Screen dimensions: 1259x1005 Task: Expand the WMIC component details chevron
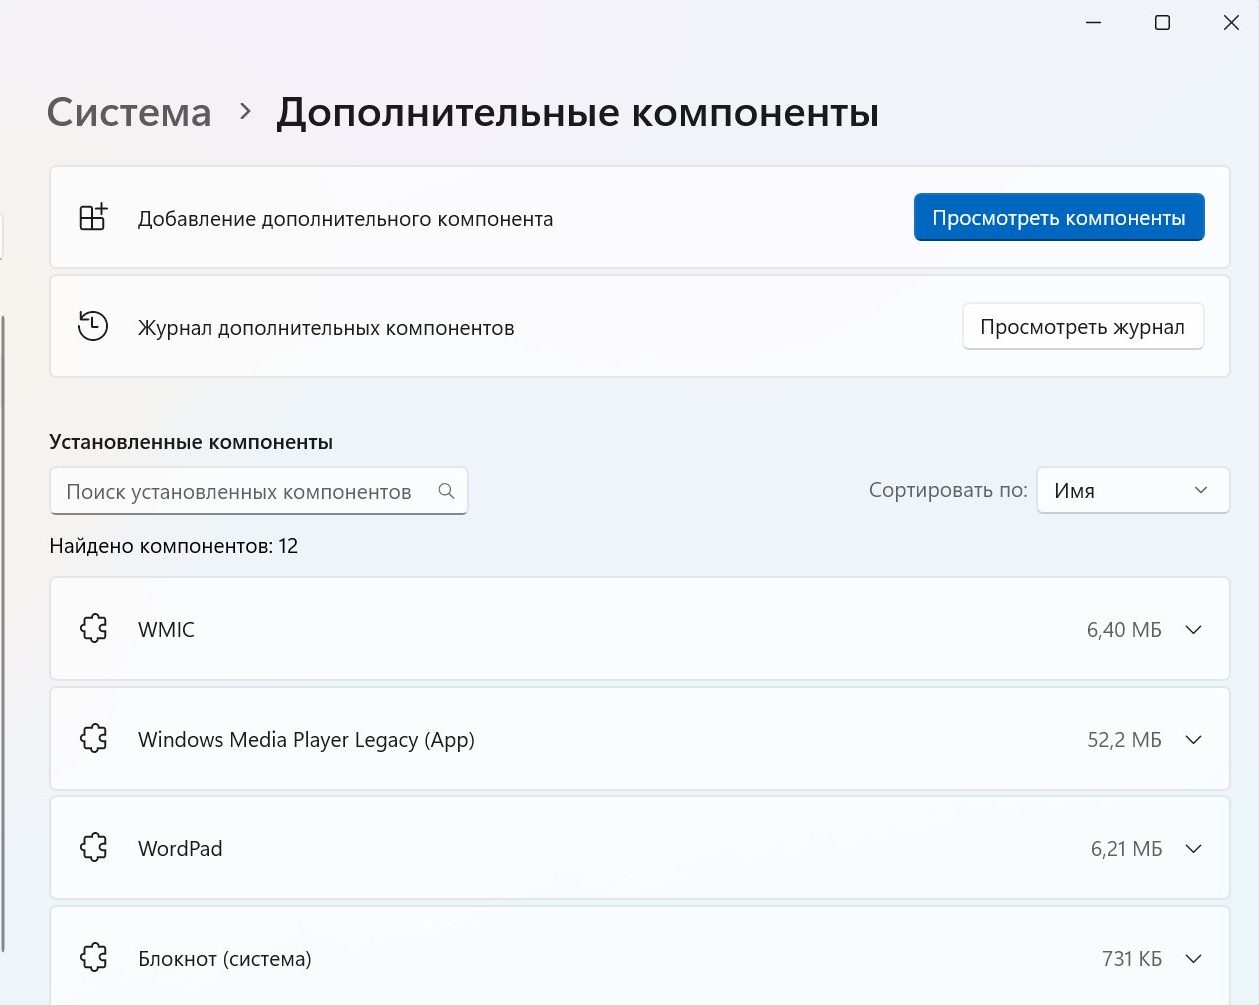click(1193, 630)
